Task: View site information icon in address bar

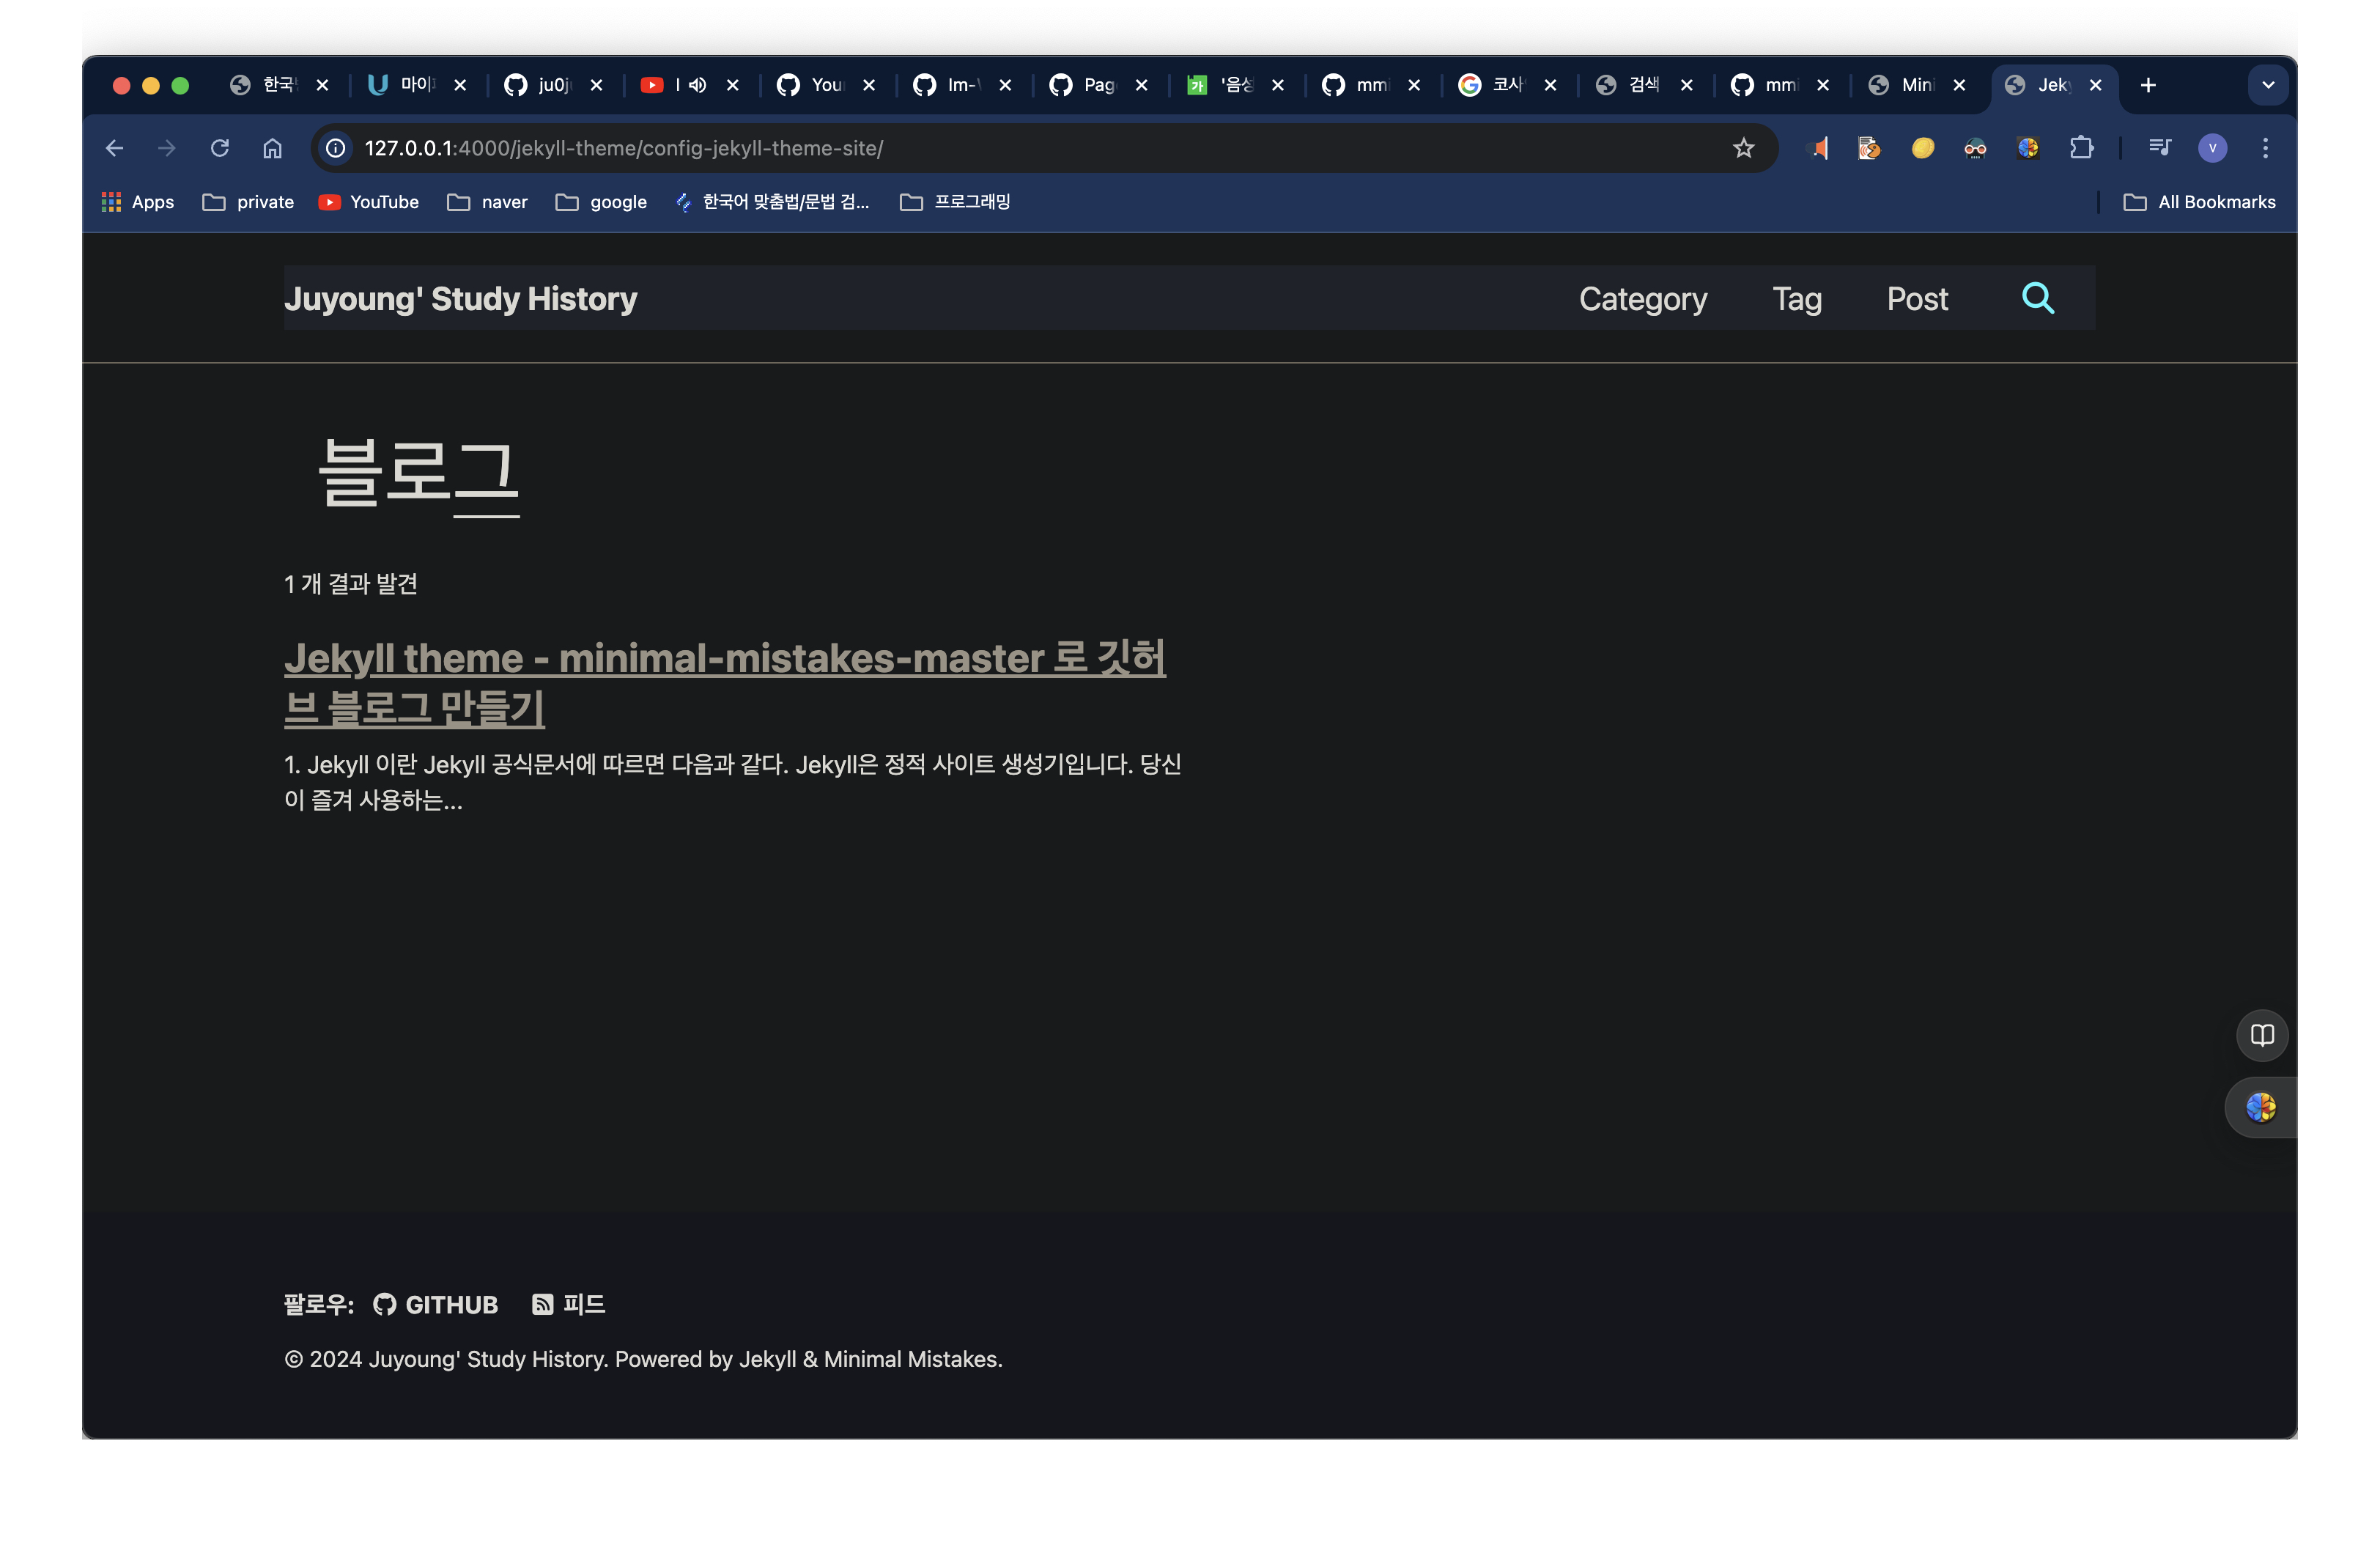Action: (336, 148)
